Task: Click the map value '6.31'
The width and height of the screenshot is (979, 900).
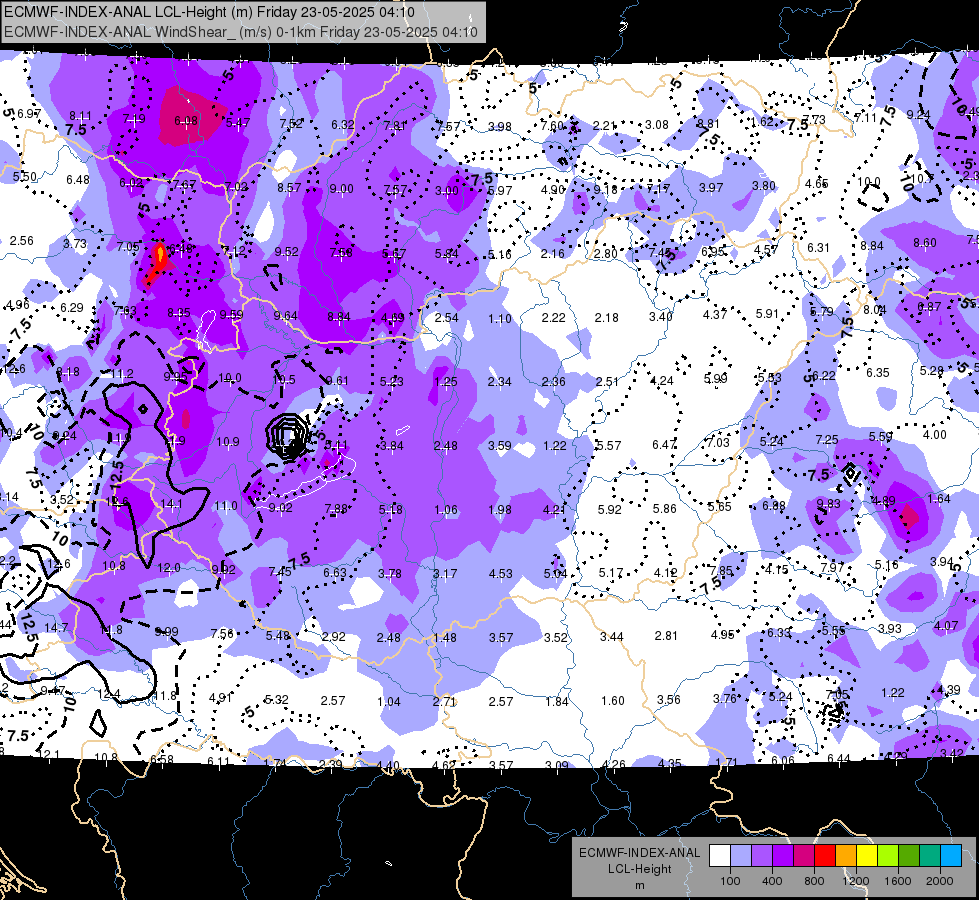Action: (818, 248)
